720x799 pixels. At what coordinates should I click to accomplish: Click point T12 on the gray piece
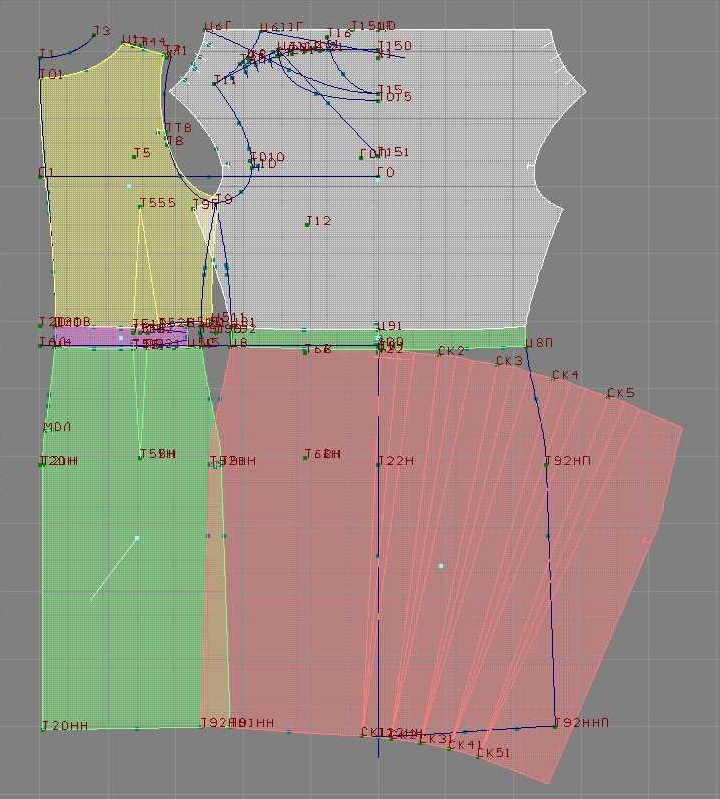click(x=308, y=224)
